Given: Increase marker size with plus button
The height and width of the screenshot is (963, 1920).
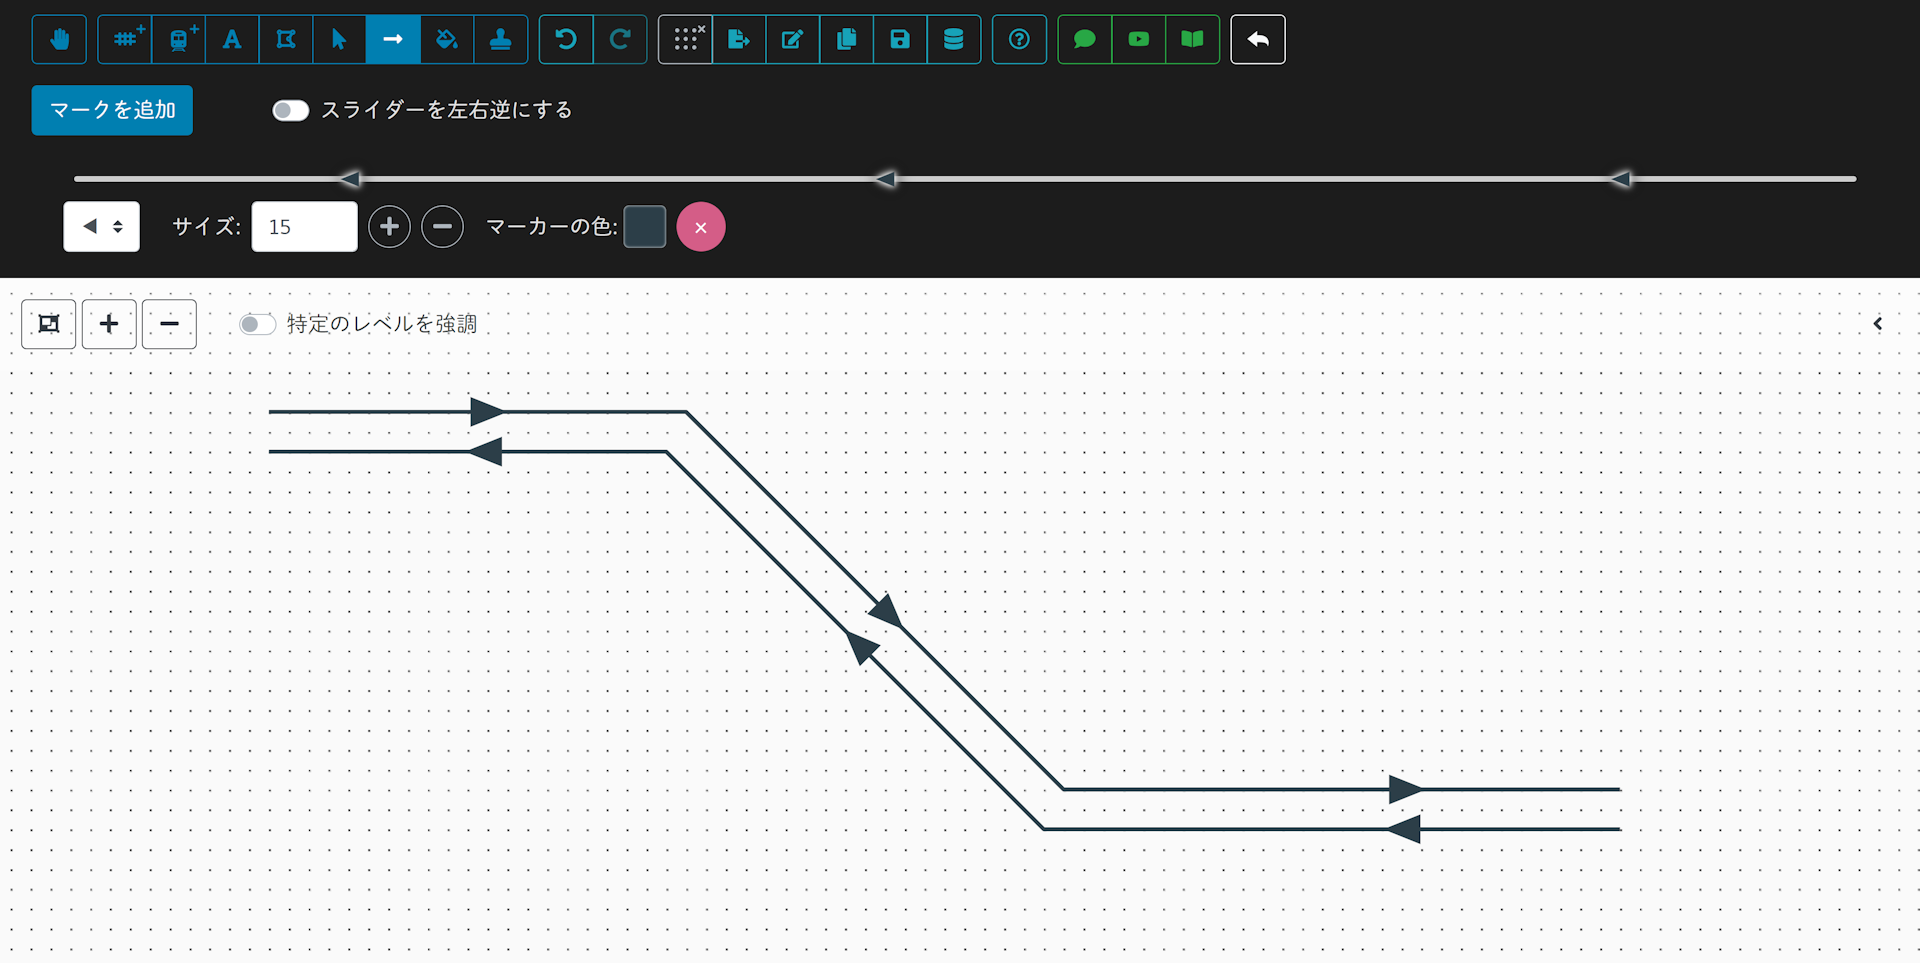Looking at the screenshot, I should click(x=389, y=227).
